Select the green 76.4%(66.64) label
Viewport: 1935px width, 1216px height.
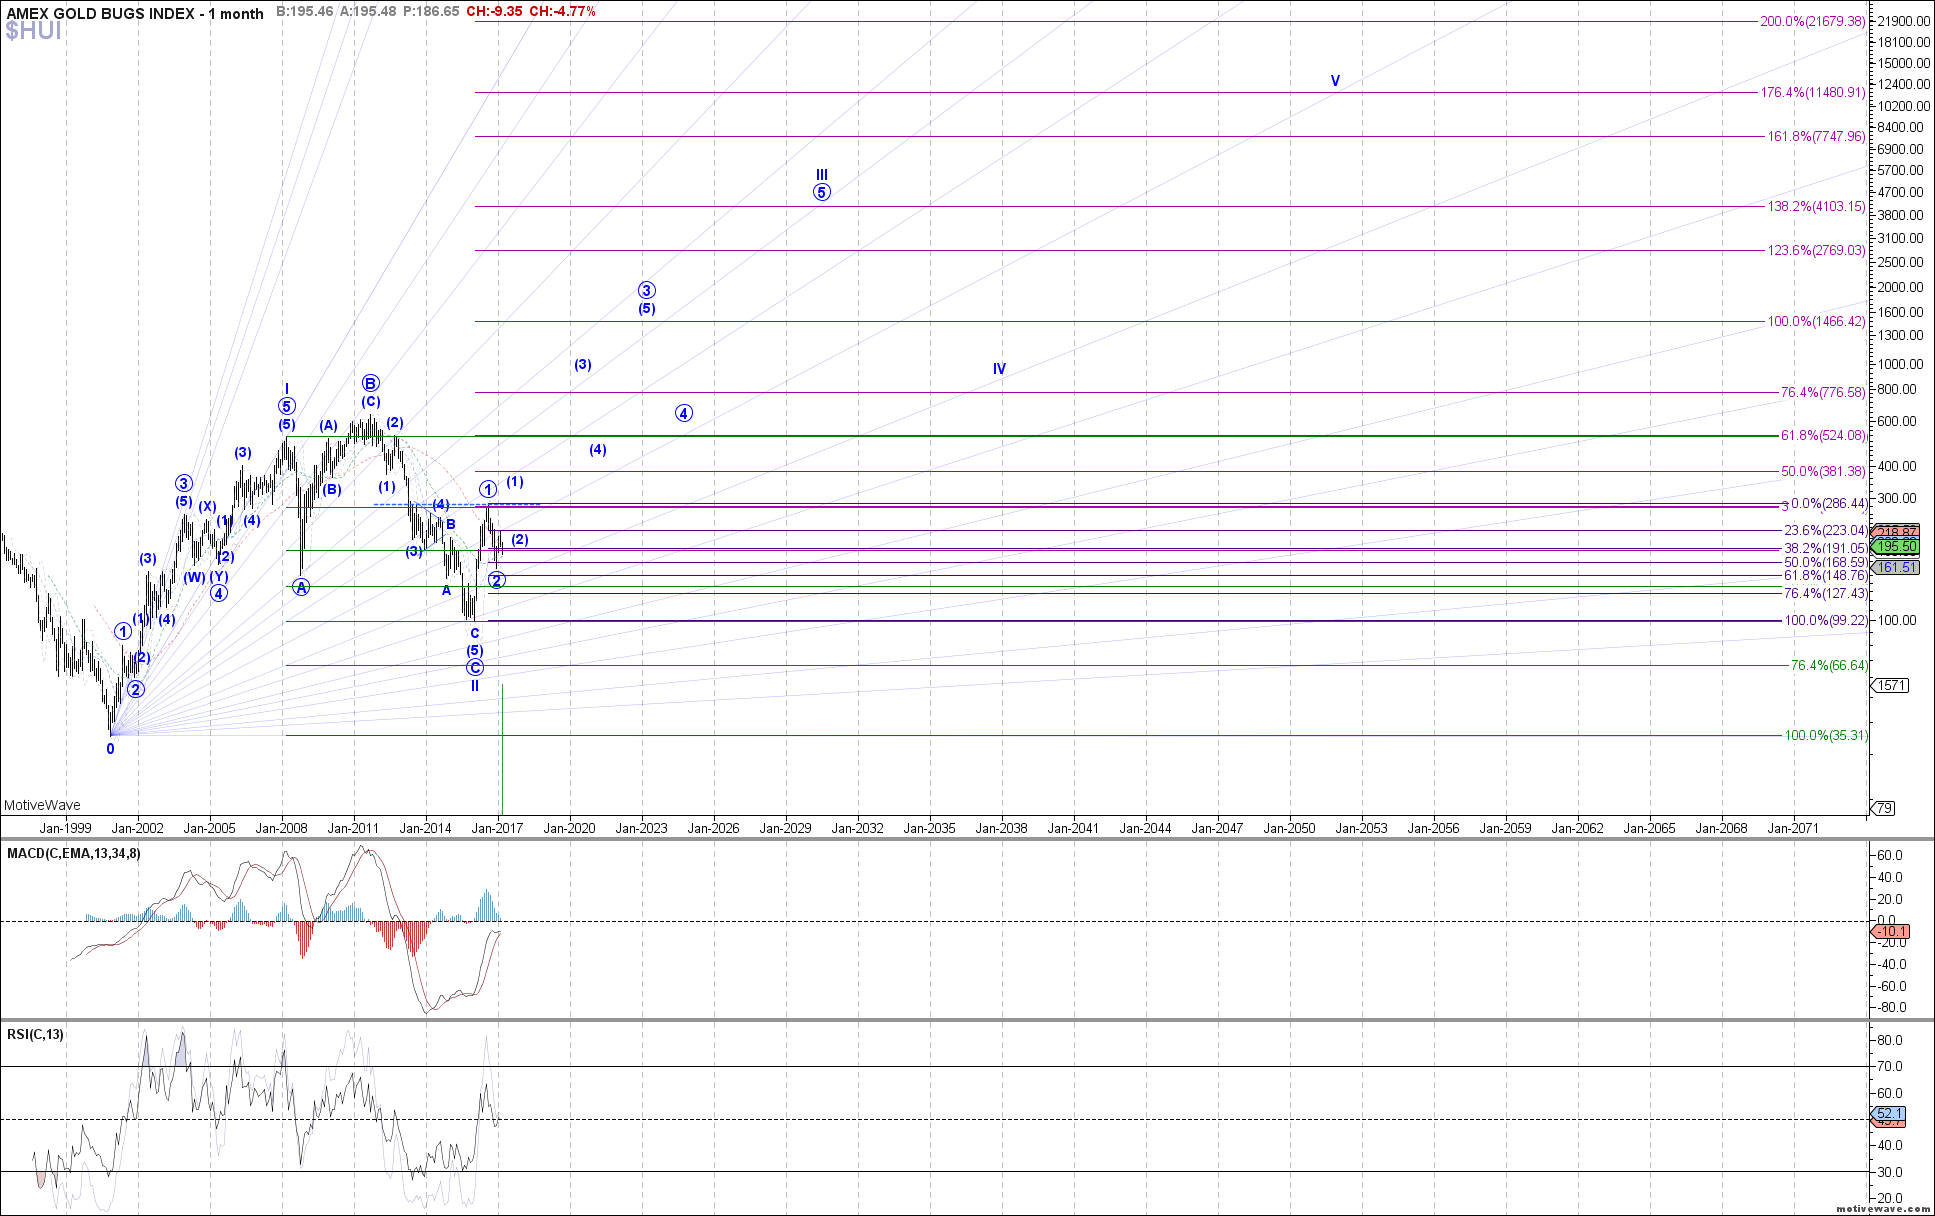click(x=1828, y=665)
